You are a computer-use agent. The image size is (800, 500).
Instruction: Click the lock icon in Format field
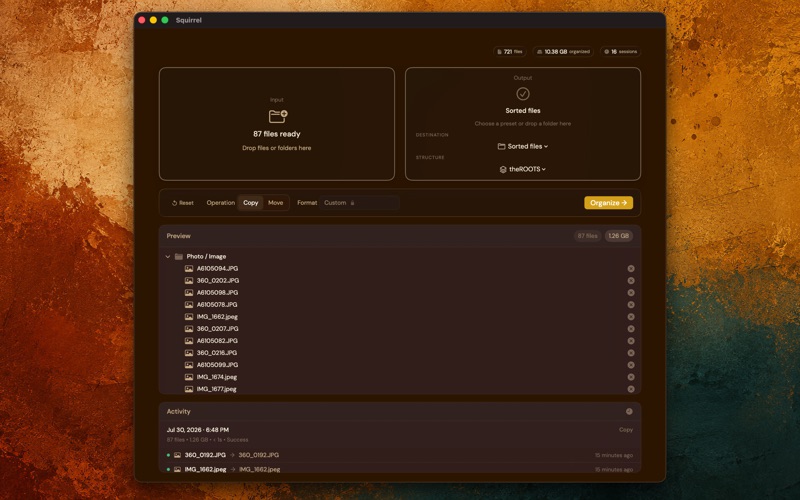point(352,203)
